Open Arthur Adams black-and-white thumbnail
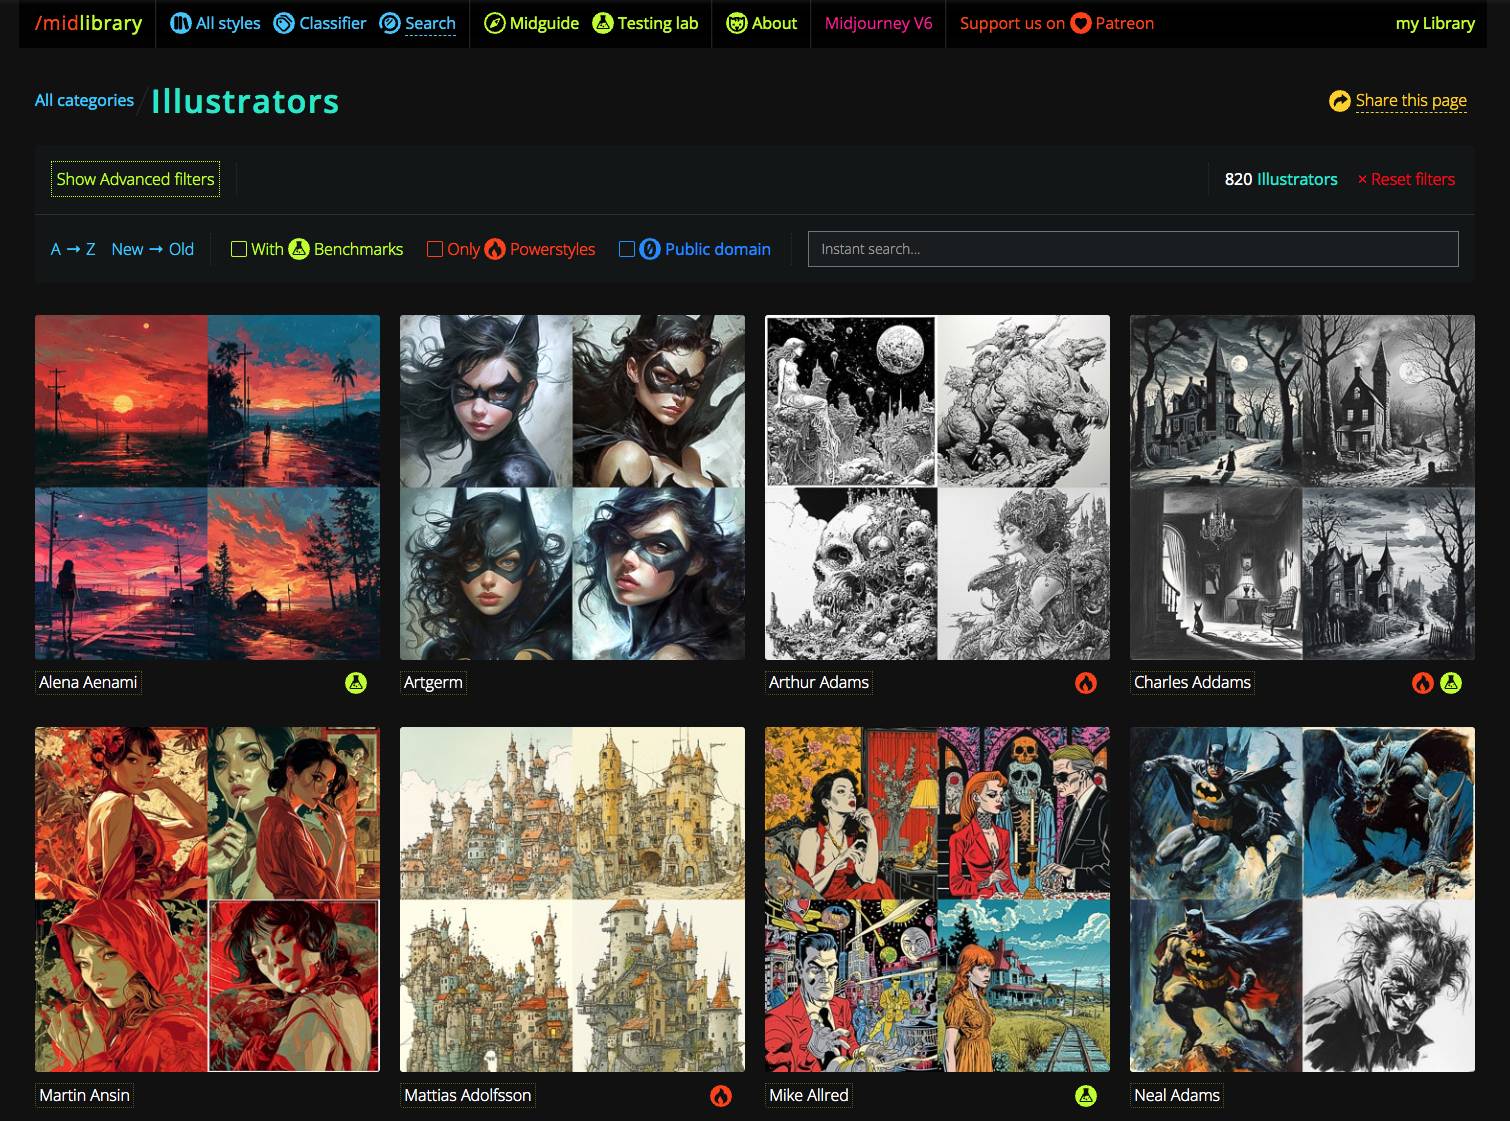 937,487
